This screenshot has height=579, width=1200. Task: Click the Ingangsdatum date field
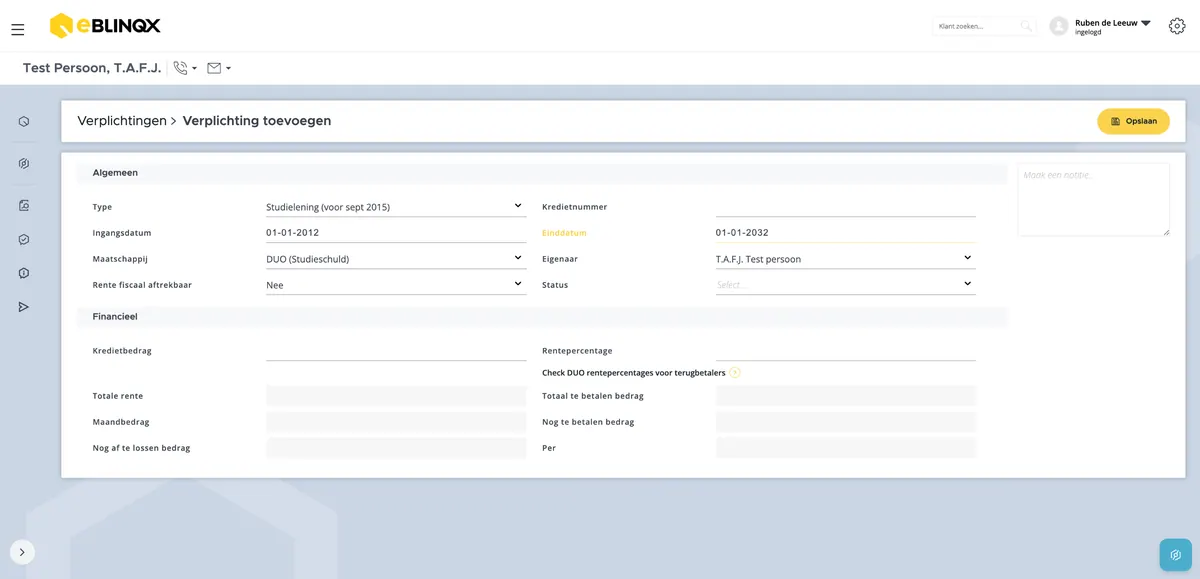tap(396, 233)
